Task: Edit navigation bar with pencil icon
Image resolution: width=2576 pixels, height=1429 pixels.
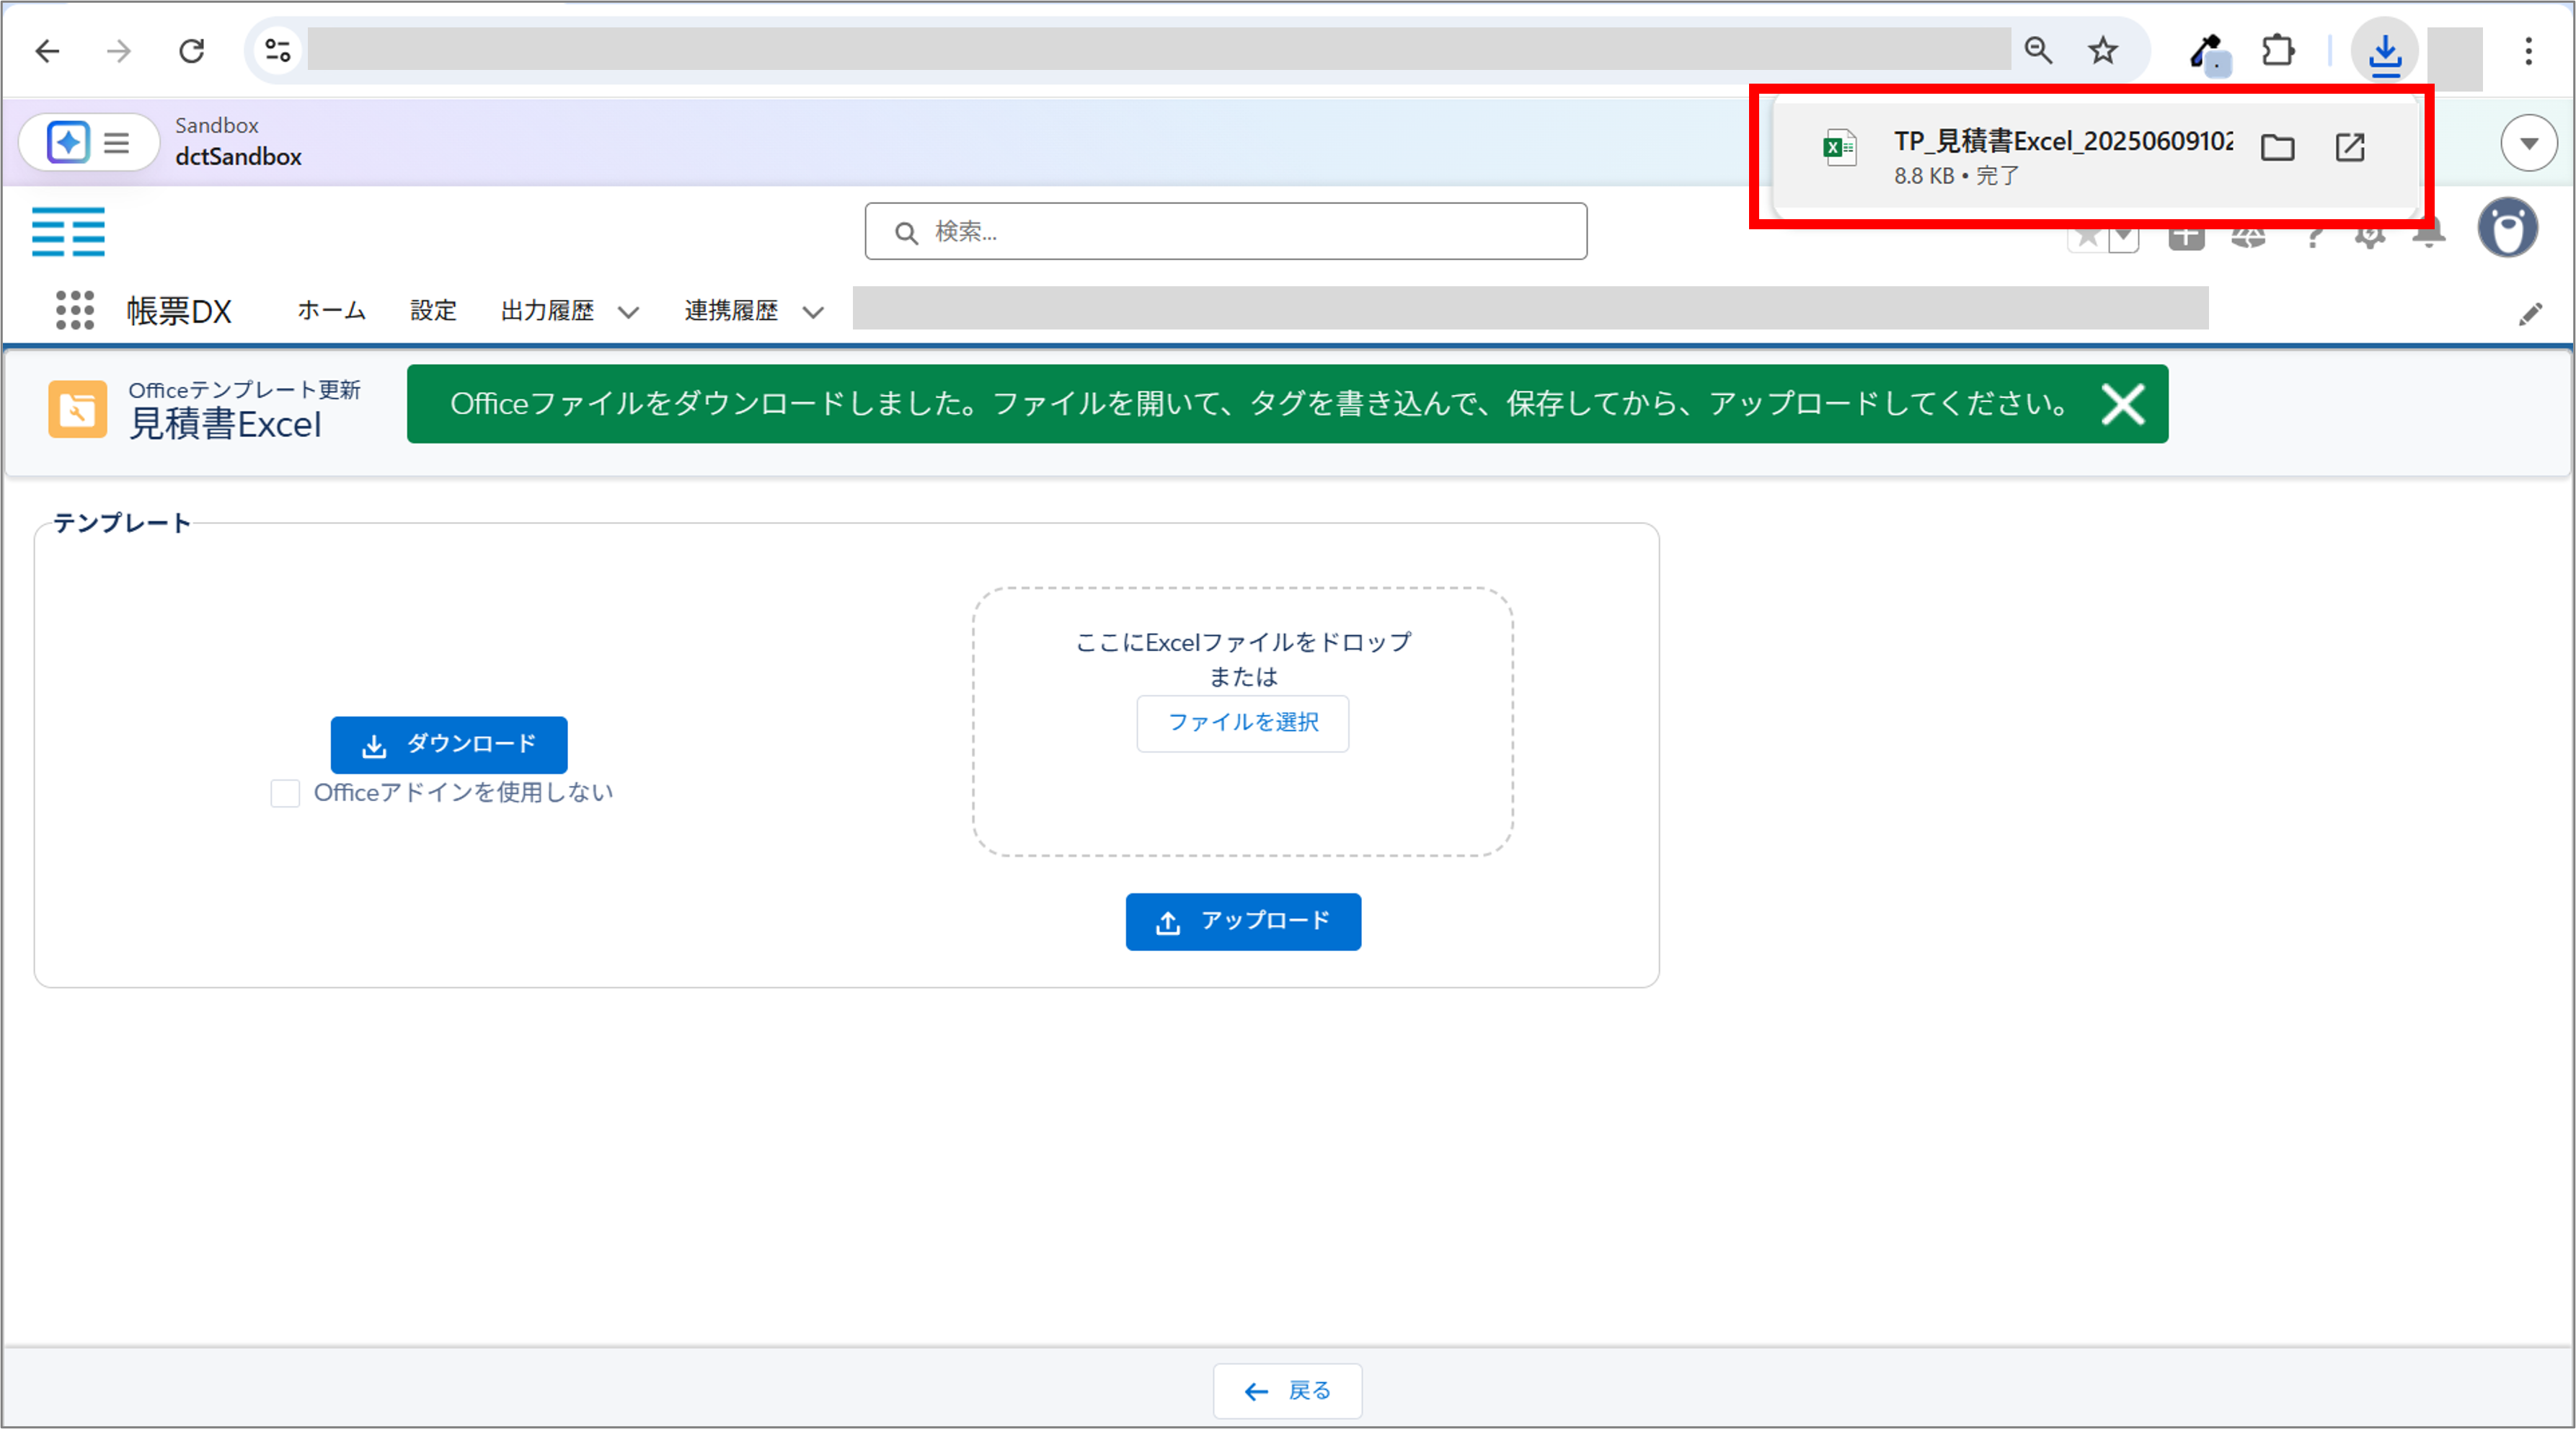Action: [x=2529, y=315]
